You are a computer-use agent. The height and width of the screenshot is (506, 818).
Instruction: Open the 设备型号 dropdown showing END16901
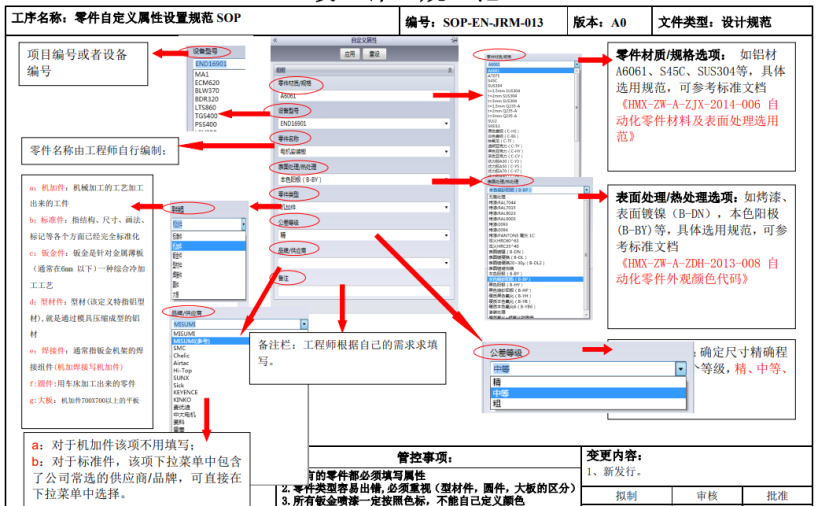click(x=364, y=122)
